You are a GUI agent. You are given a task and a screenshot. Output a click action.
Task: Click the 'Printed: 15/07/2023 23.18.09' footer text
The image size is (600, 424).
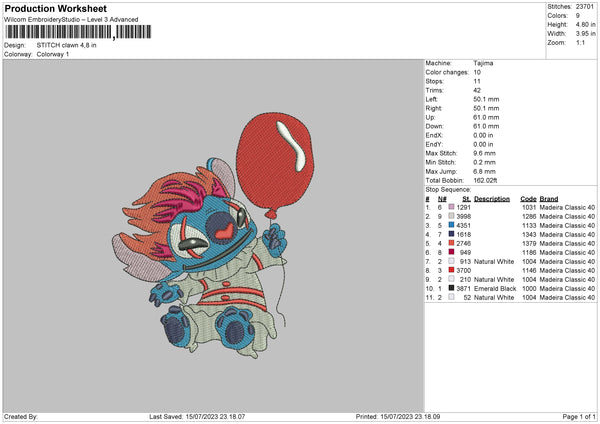click(398, 416)
